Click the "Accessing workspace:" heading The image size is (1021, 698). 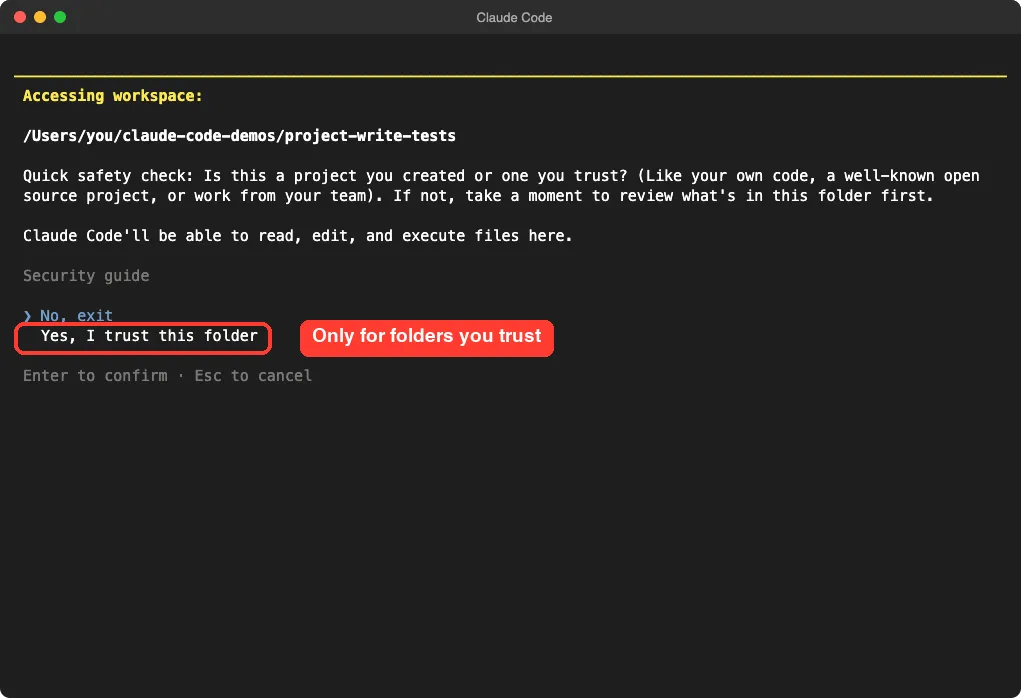(113, 96)
